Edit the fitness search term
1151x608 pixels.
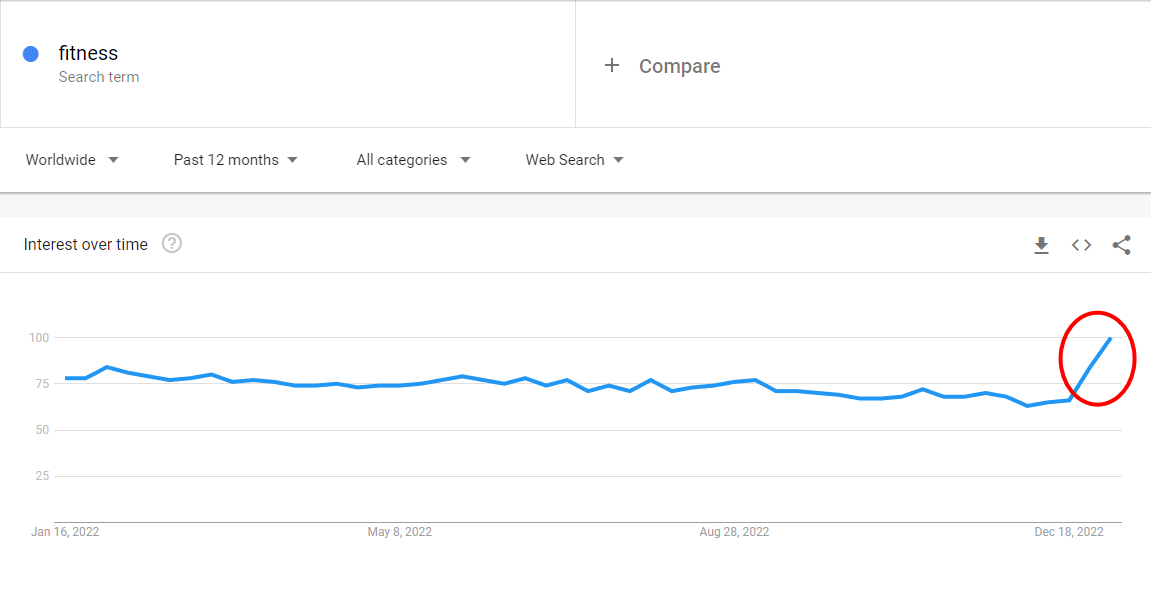(88, 53)
